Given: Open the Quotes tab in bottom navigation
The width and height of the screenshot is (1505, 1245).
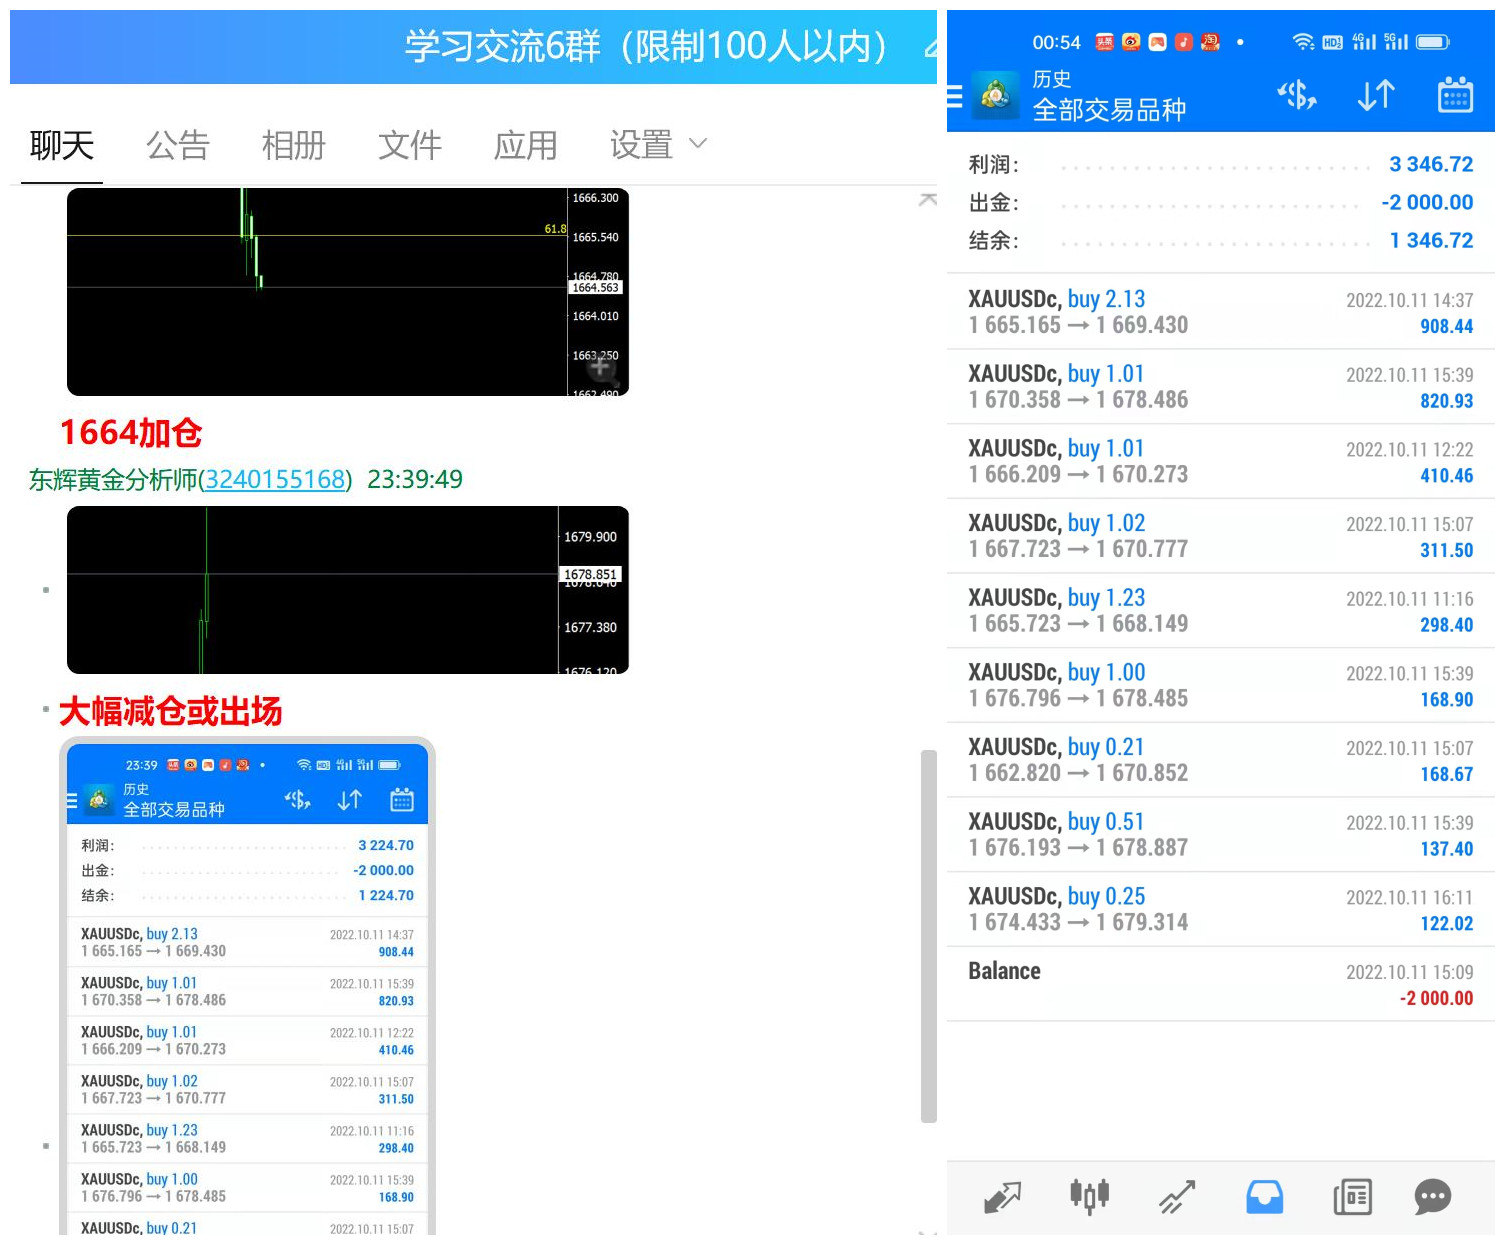Looking at the screenshot, I should [1002, 1196].
